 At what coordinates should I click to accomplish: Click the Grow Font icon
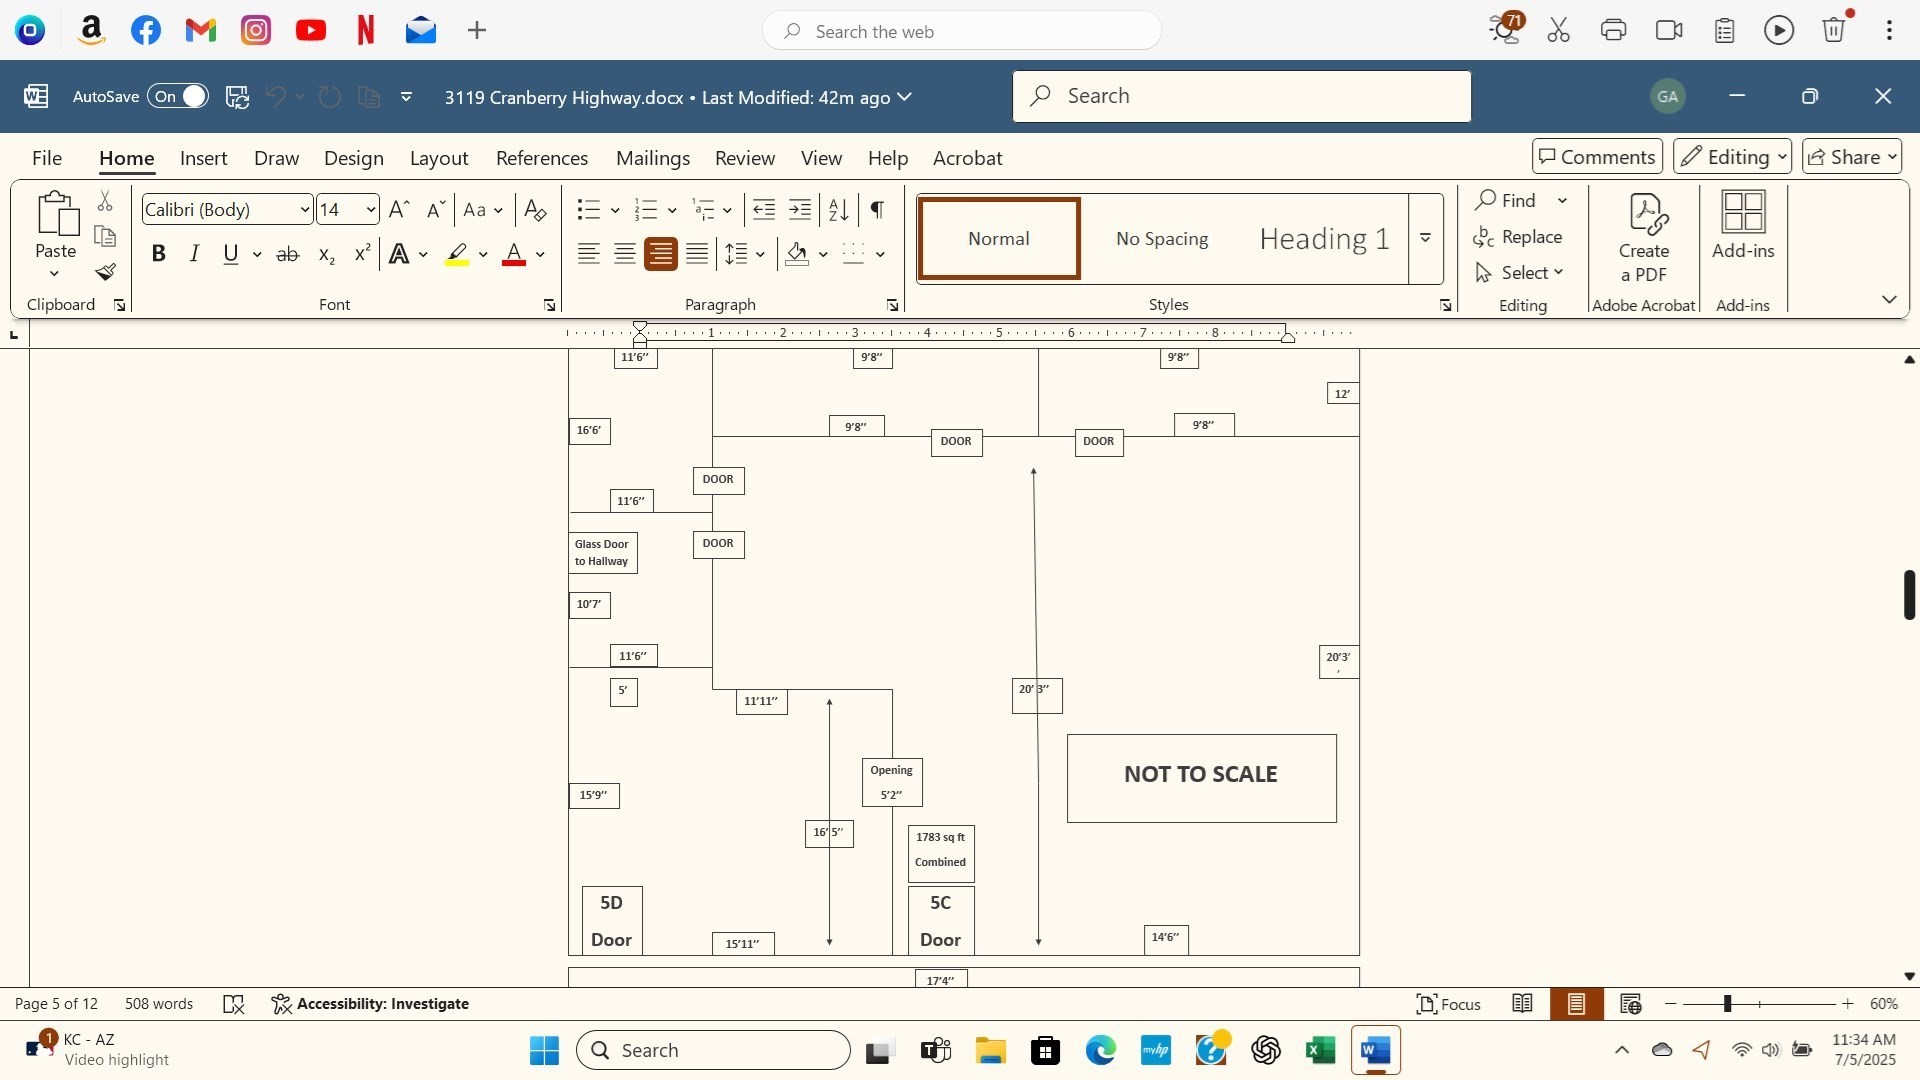(x=398, y=210)
